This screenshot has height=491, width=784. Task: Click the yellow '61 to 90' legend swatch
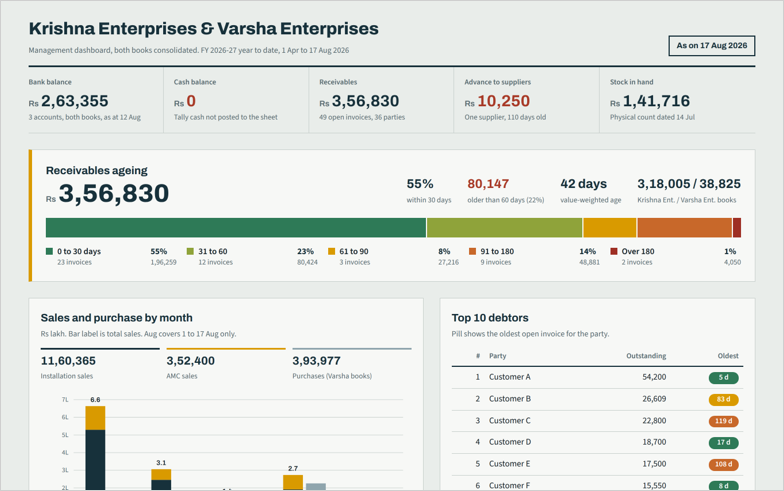coord(332,252)
